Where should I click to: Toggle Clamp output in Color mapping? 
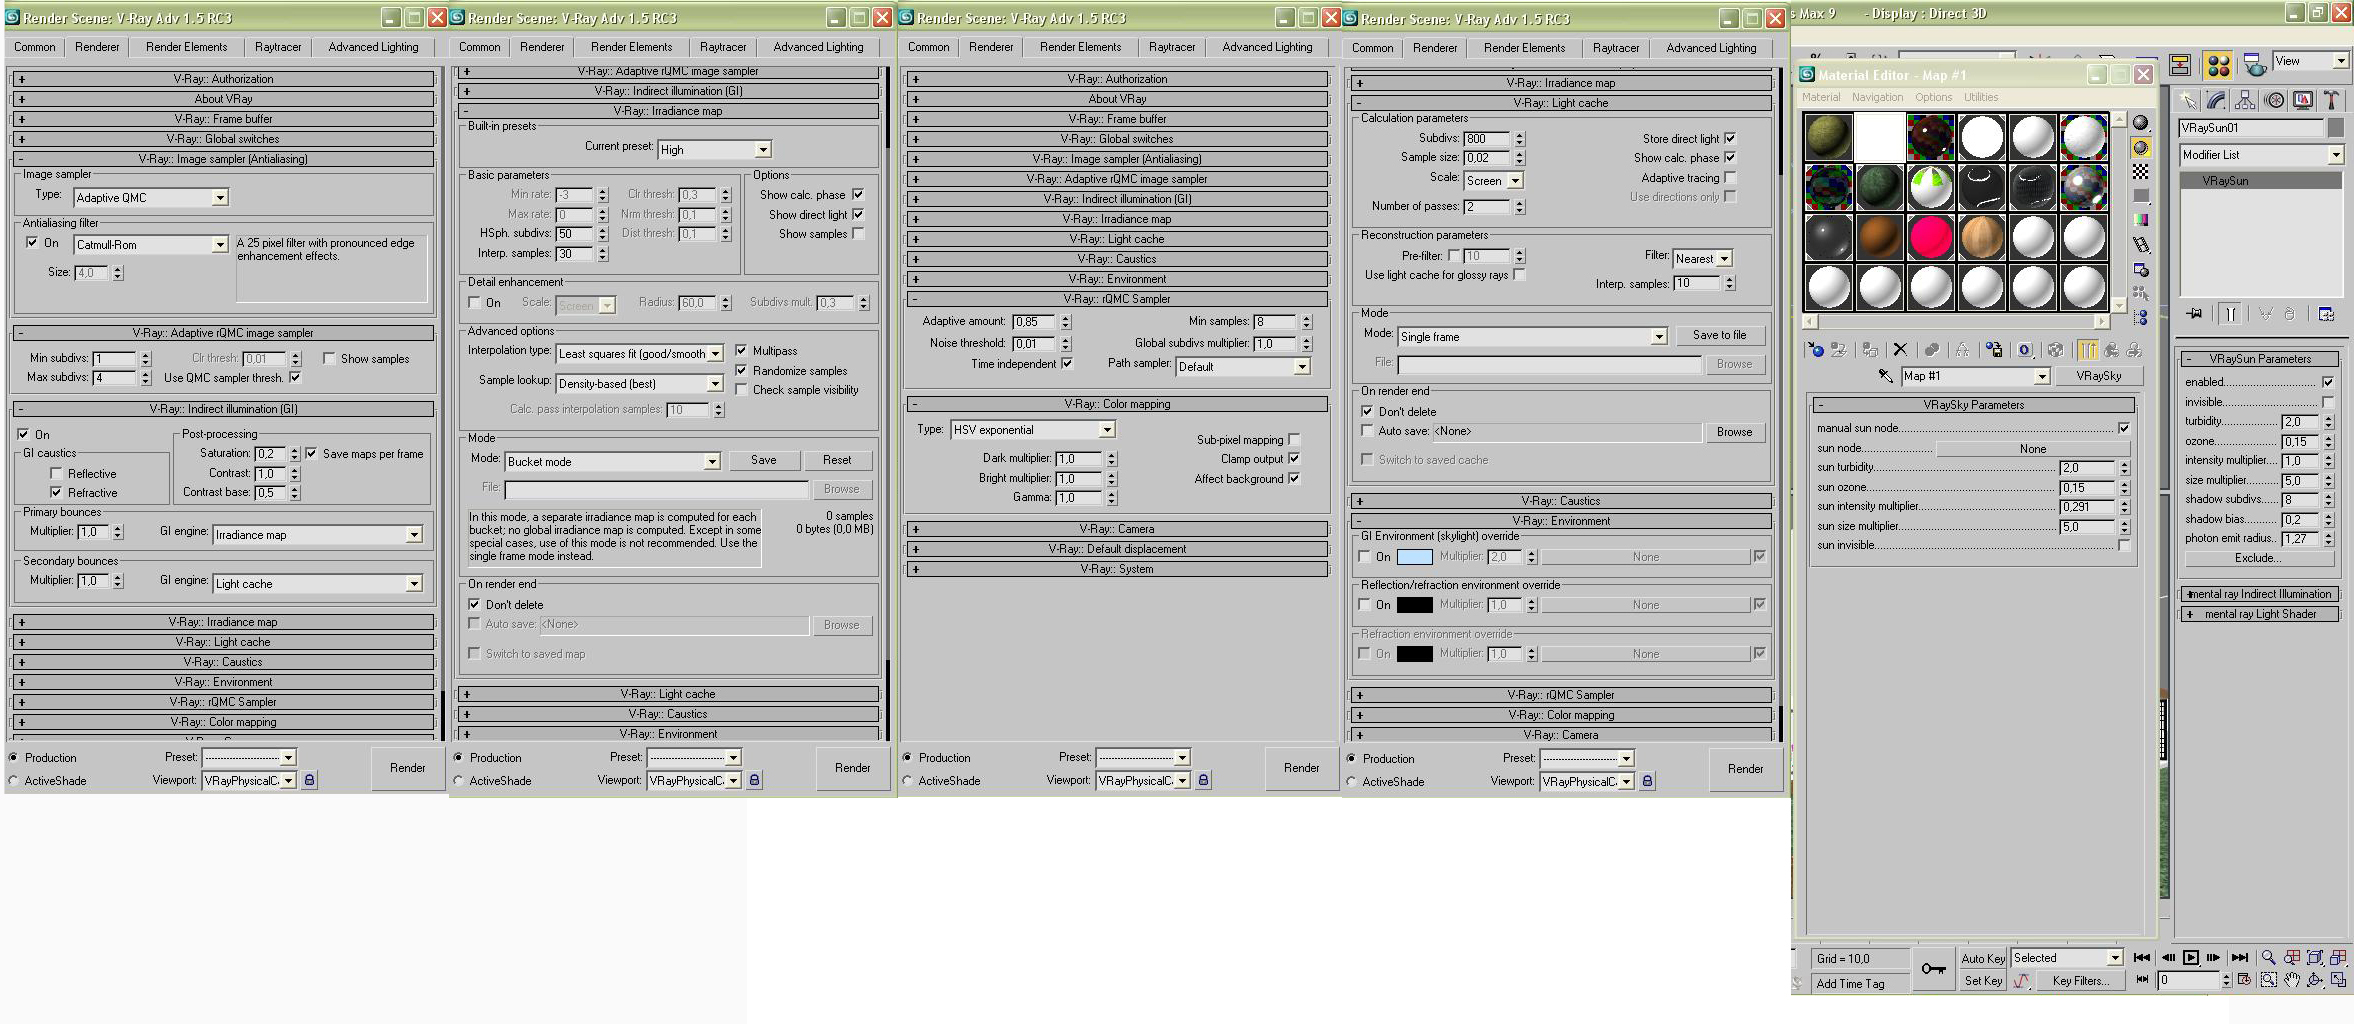[1294, 459]
